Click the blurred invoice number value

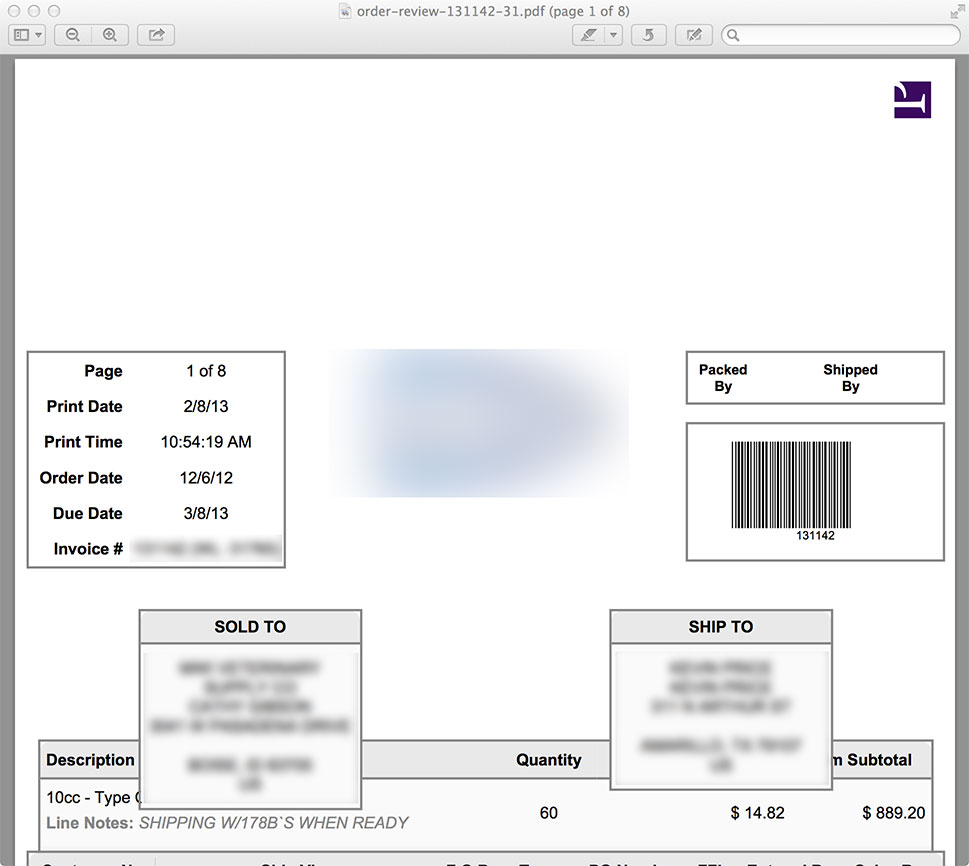tap(207, 549)
